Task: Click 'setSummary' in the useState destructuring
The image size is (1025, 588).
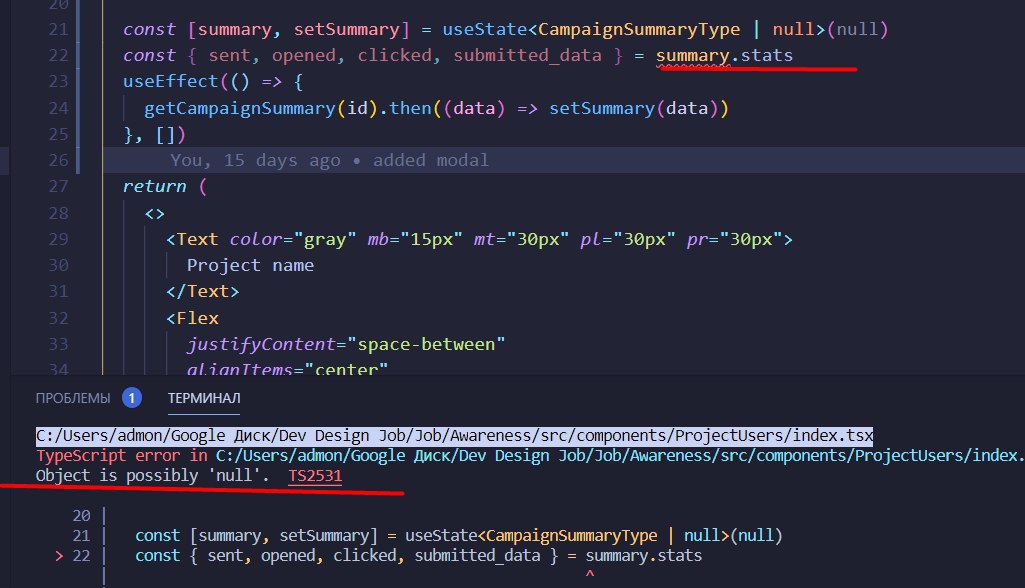Action: [x=346, y=29]
